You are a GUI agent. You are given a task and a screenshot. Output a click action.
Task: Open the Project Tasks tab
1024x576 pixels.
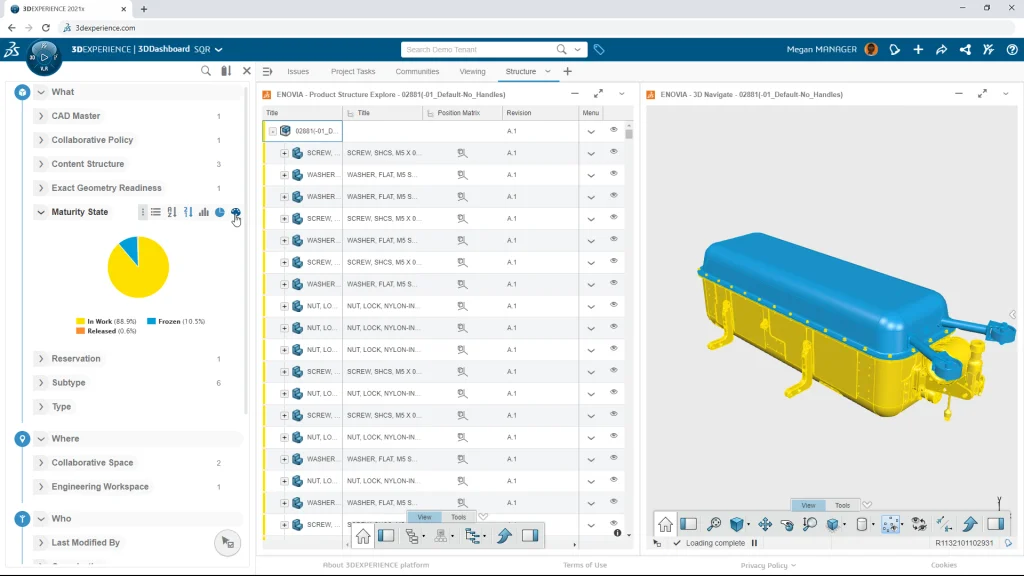[x=353, y=72]
